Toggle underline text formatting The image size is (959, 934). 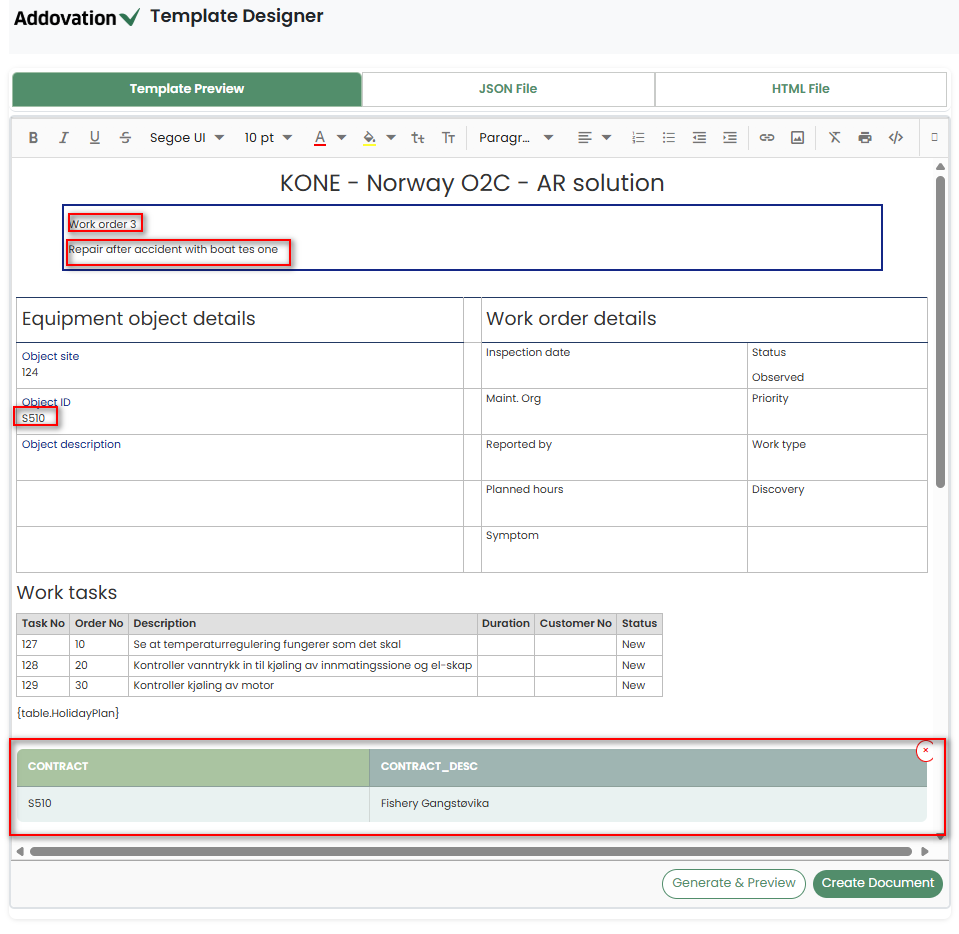(x=95, y=138)
